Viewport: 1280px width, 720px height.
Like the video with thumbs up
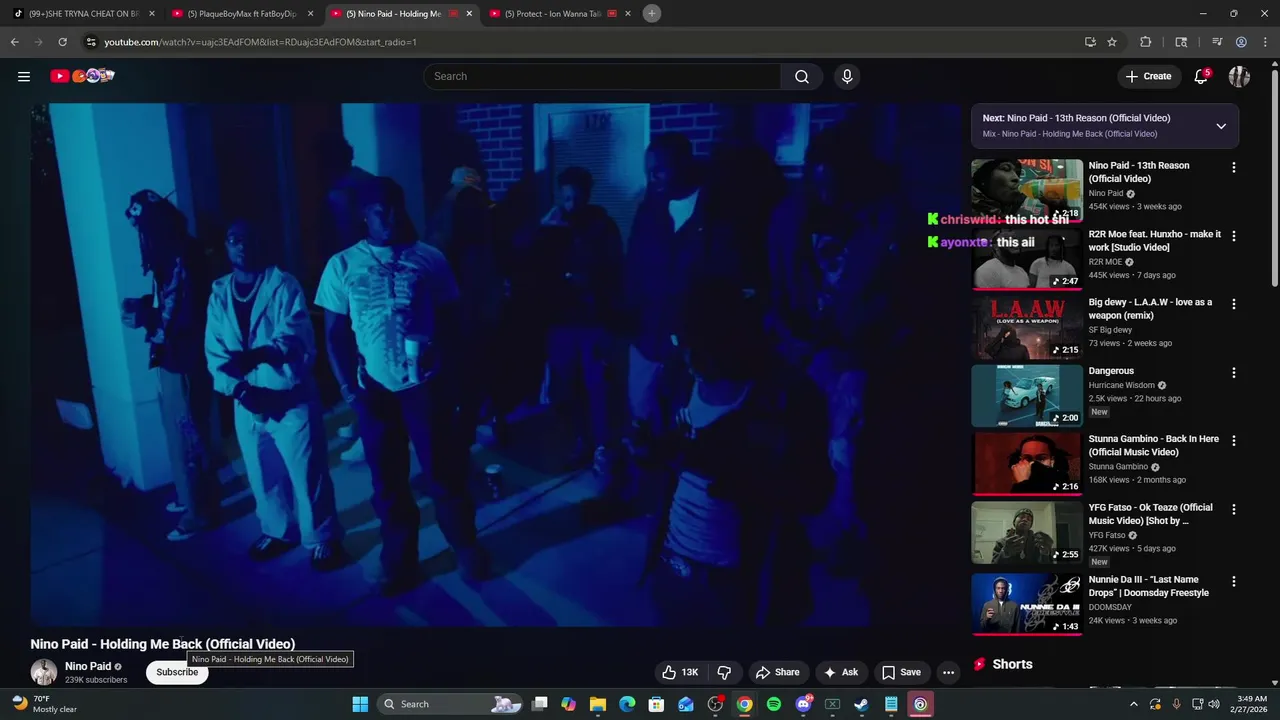click(680, 672)
